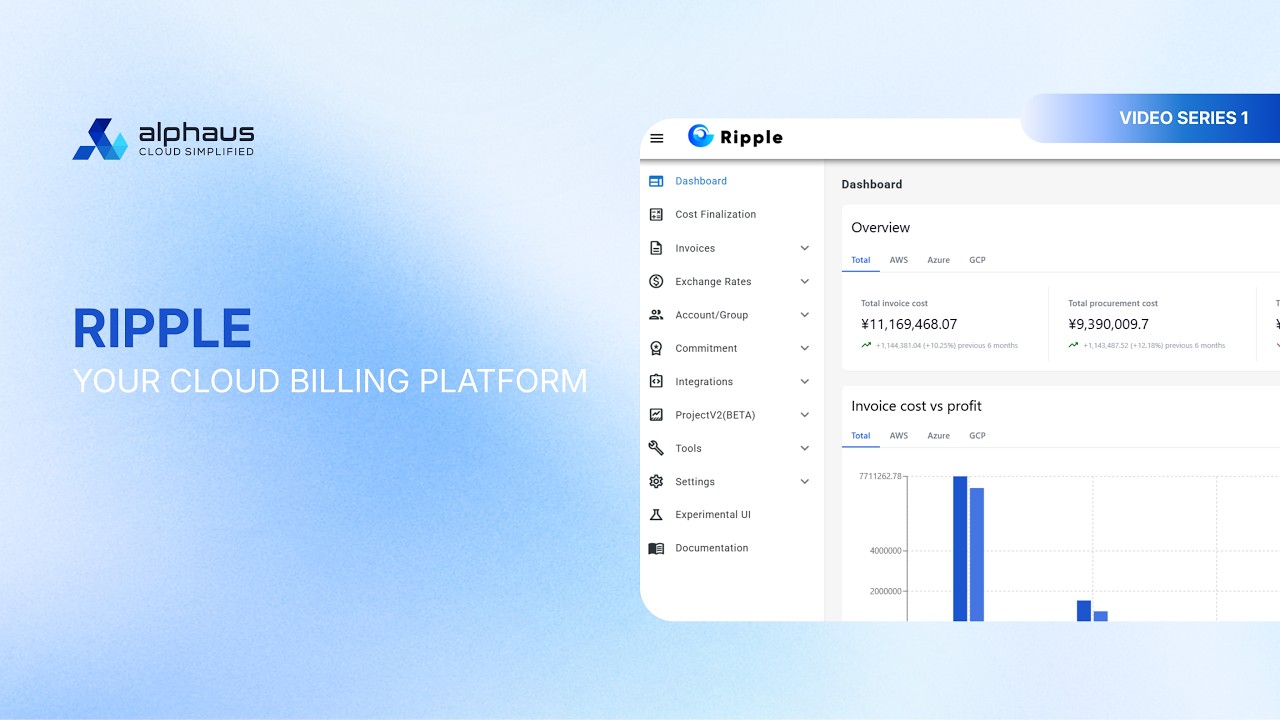Click the Cost Finalization calculator icon

coord(656,214)
